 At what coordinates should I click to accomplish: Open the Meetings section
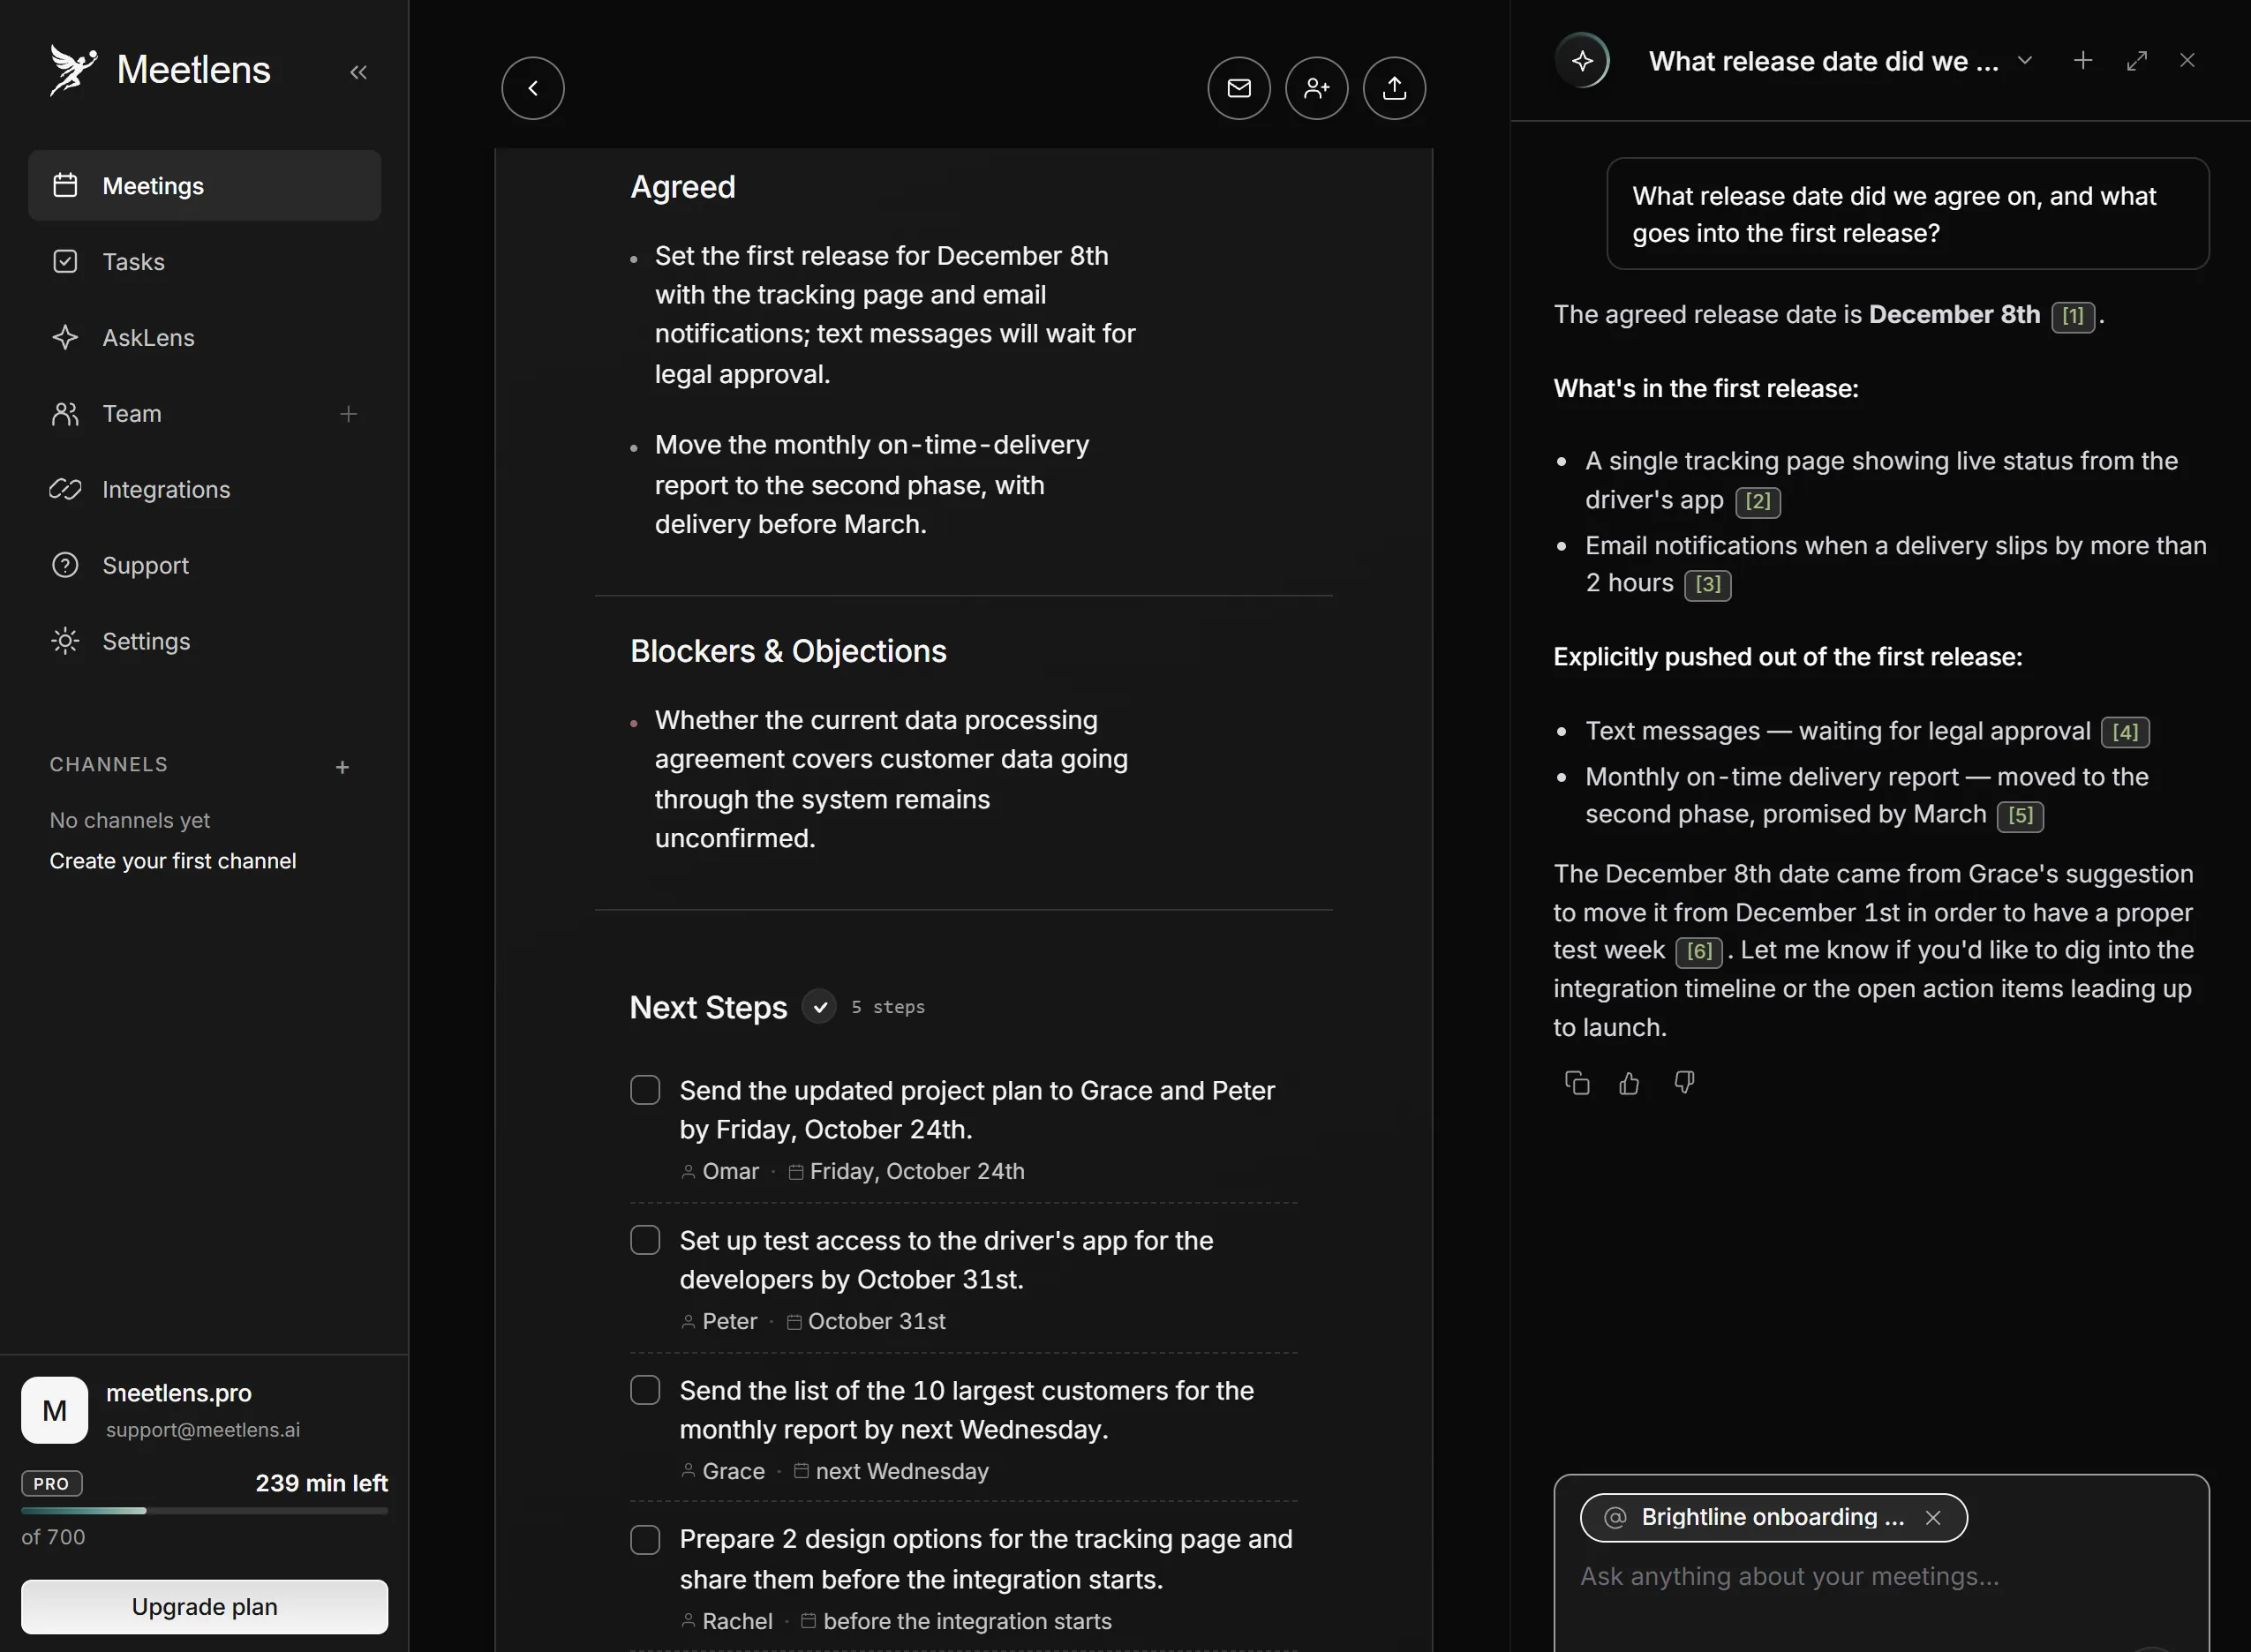[x=204, y=186]
